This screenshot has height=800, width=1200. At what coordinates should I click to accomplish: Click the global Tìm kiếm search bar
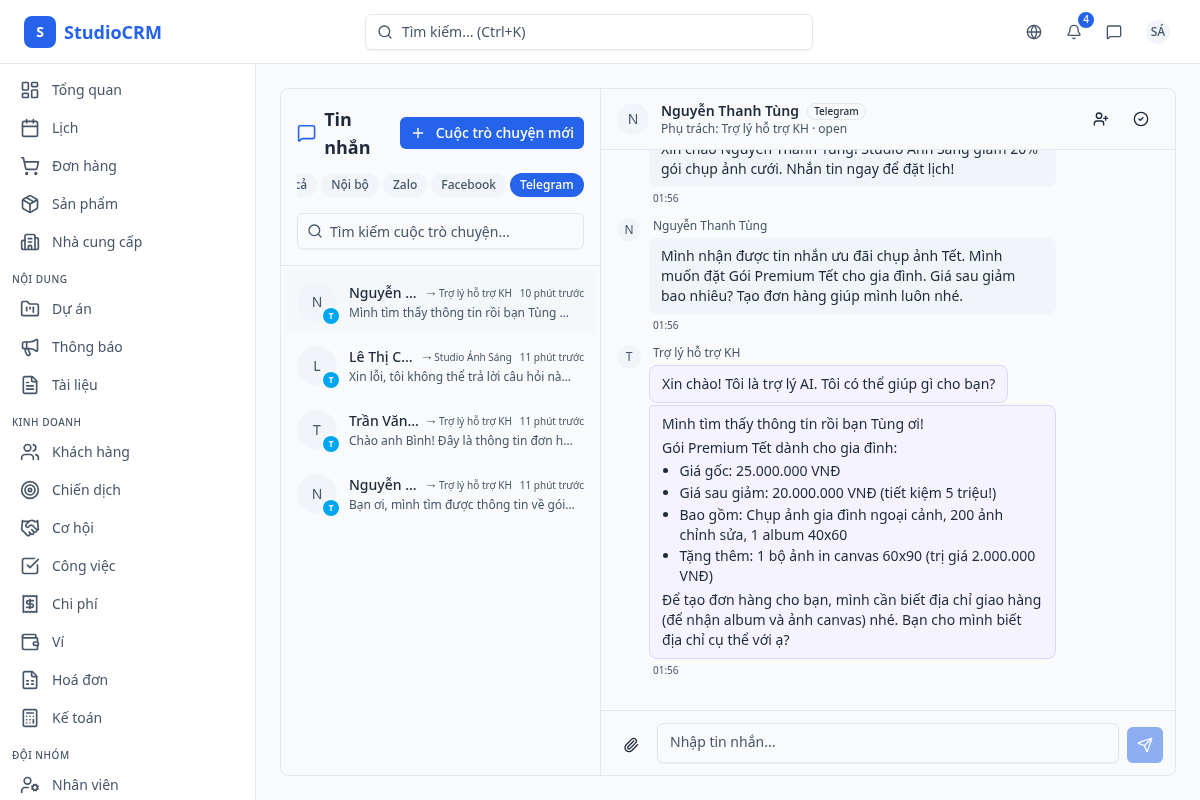[588, 32]
